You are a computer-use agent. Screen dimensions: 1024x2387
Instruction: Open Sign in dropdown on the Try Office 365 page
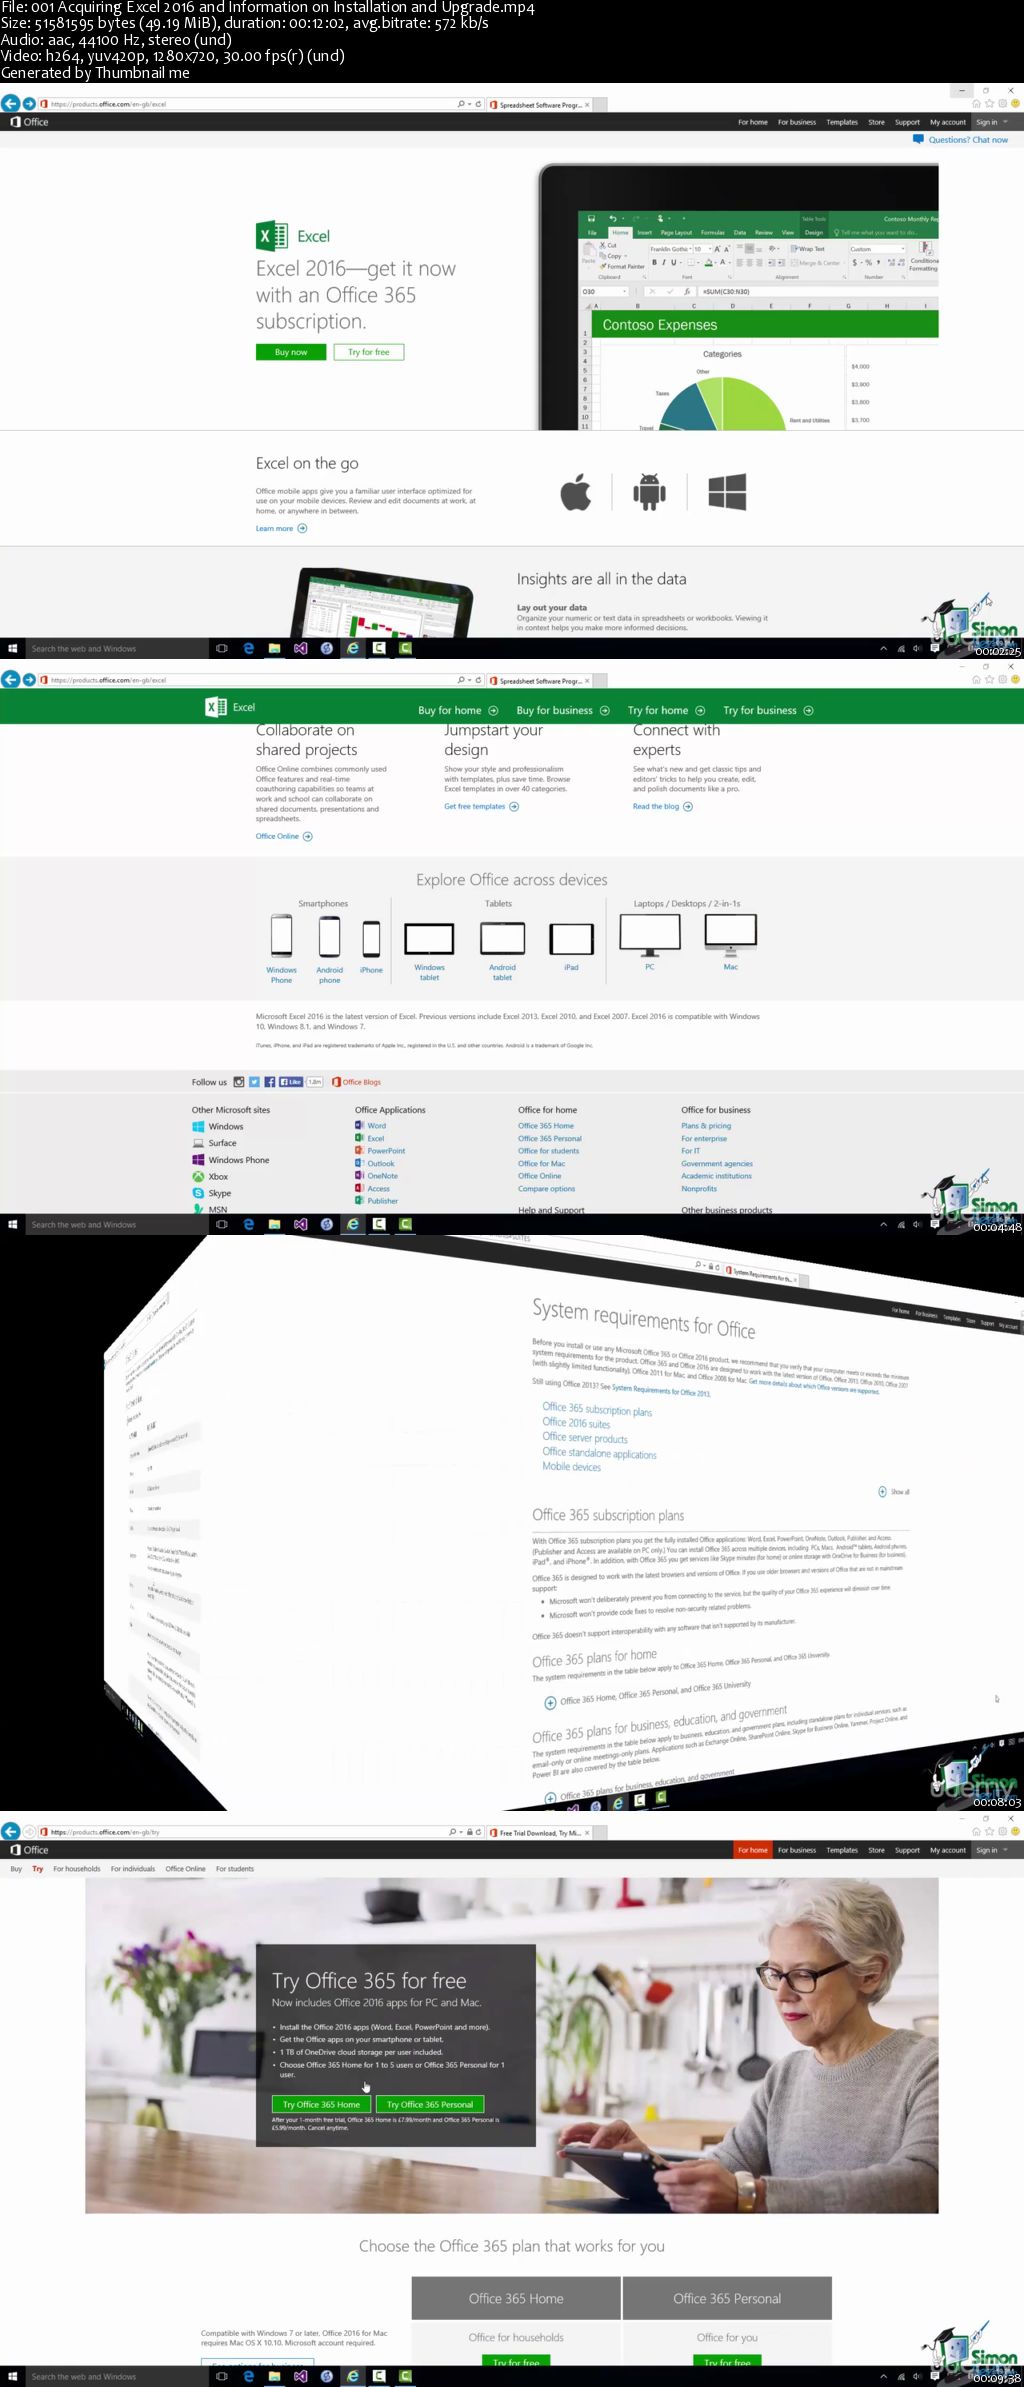992,1850
